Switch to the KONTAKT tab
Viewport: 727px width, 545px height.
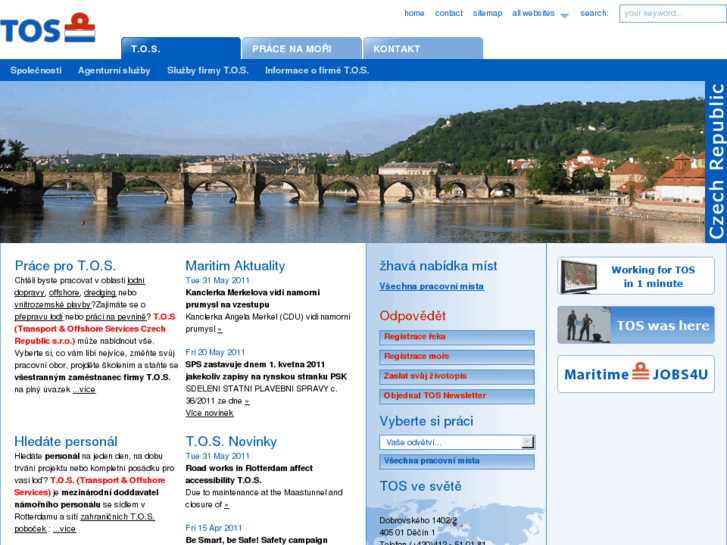pos(423,48)
